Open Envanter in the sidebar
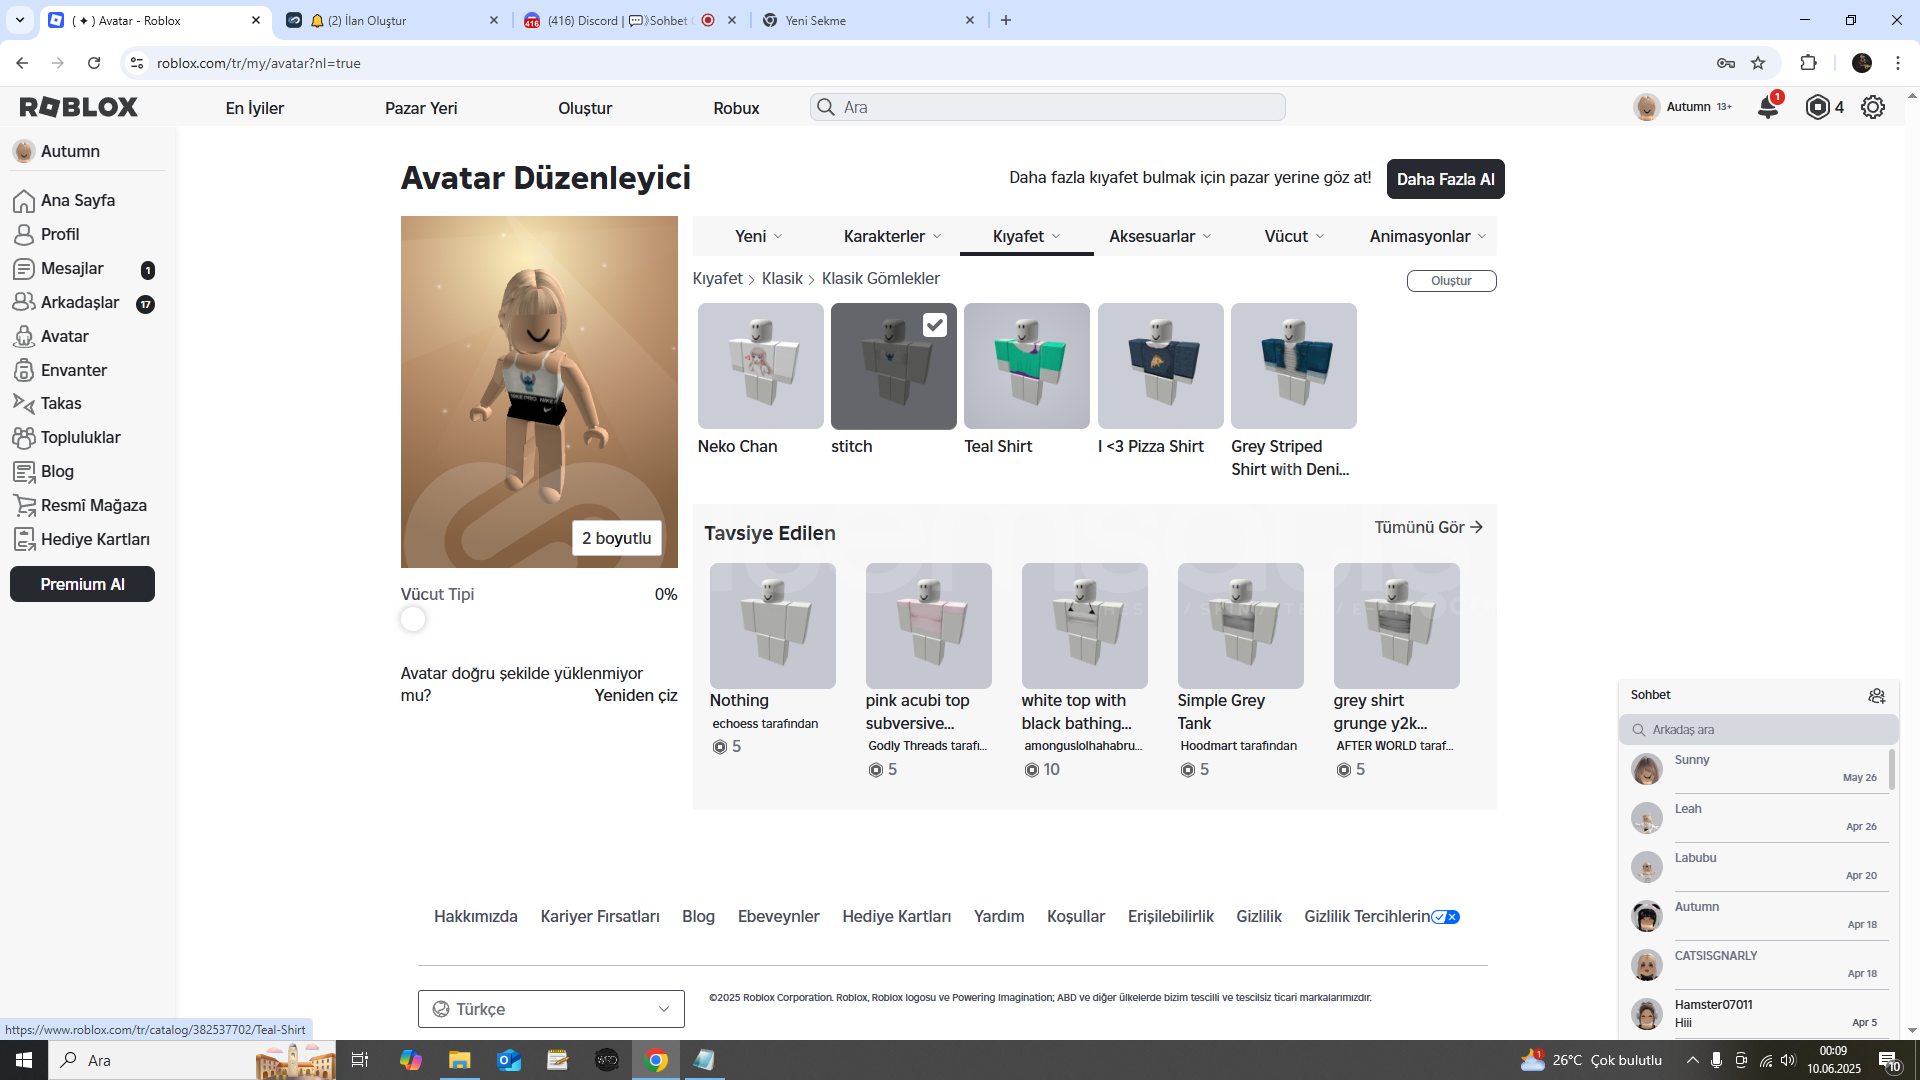 pos(74,370)
